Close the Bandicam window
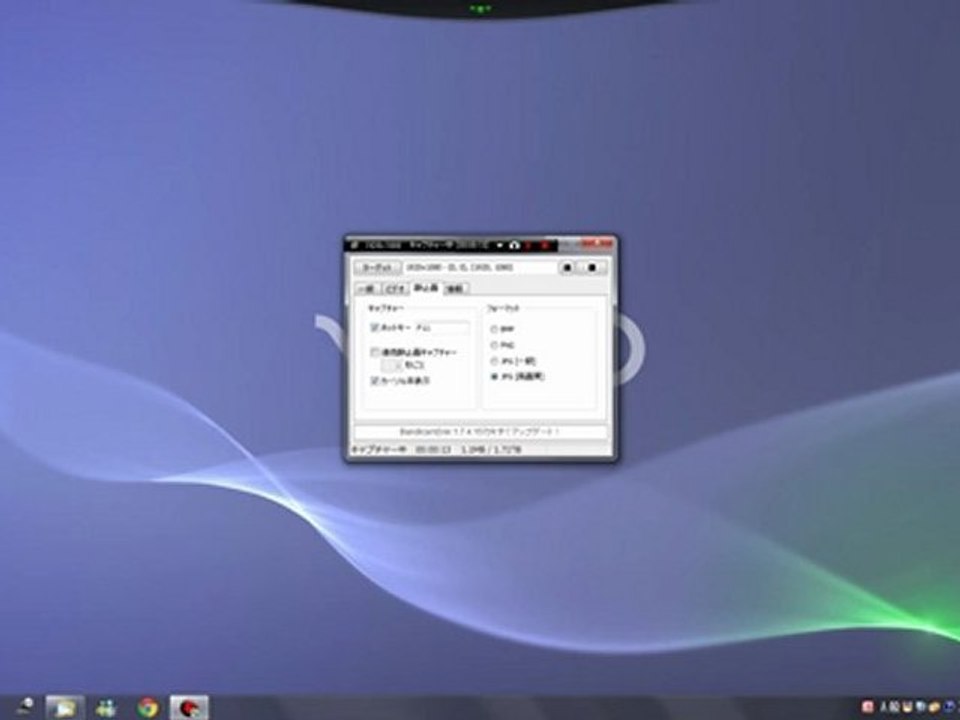 coord(598,244)
